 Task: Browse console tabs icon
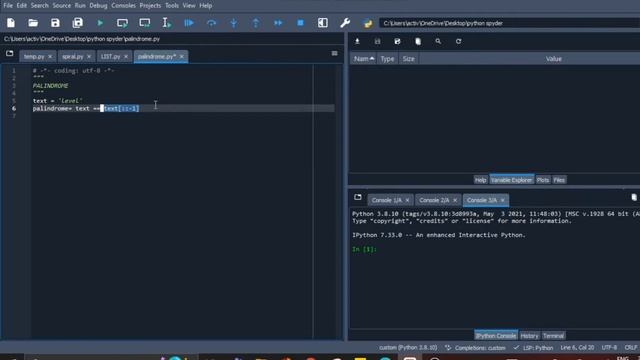click(358, 197)
